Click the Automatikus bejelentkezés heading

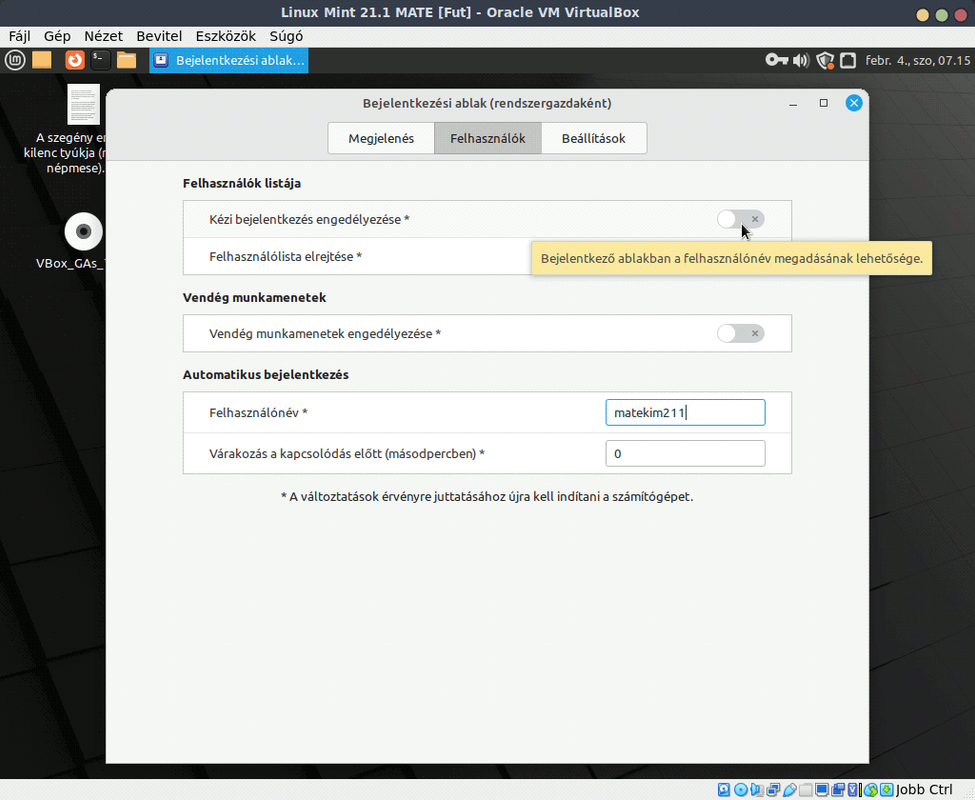266,375
